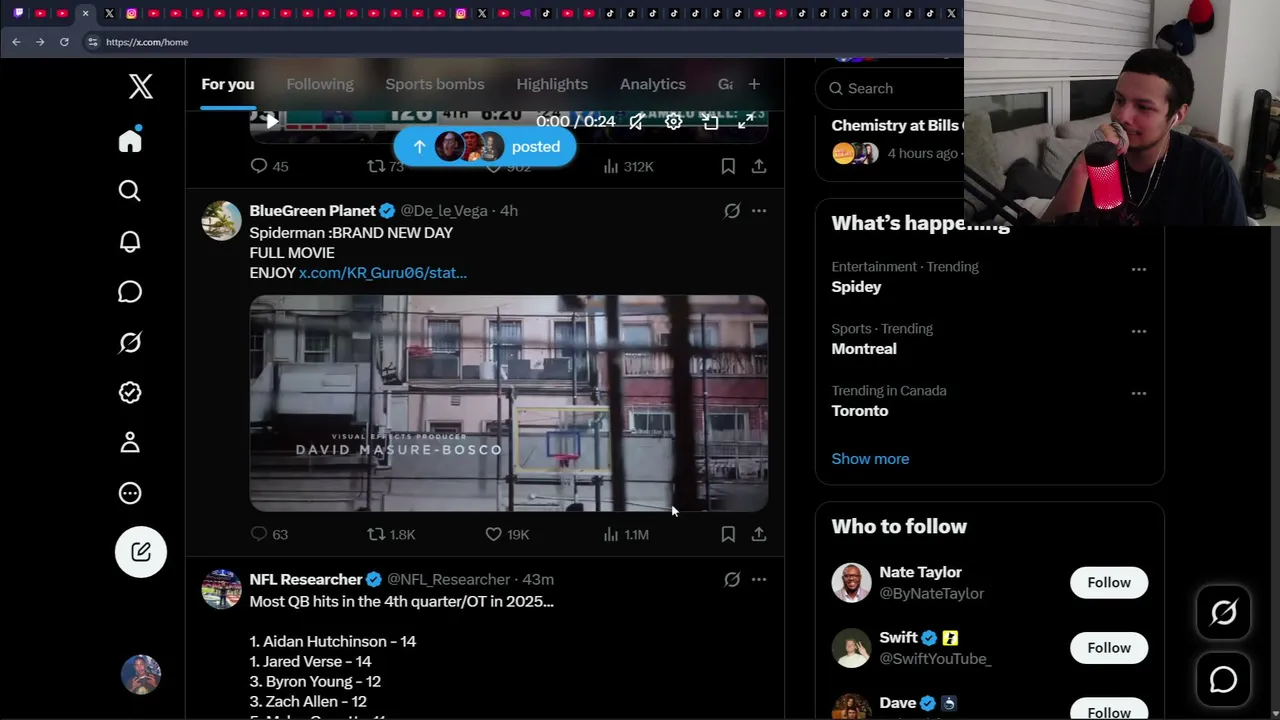Reload the page with the browser refresh button
This screenshot has height=720, width=1280.
64,42
